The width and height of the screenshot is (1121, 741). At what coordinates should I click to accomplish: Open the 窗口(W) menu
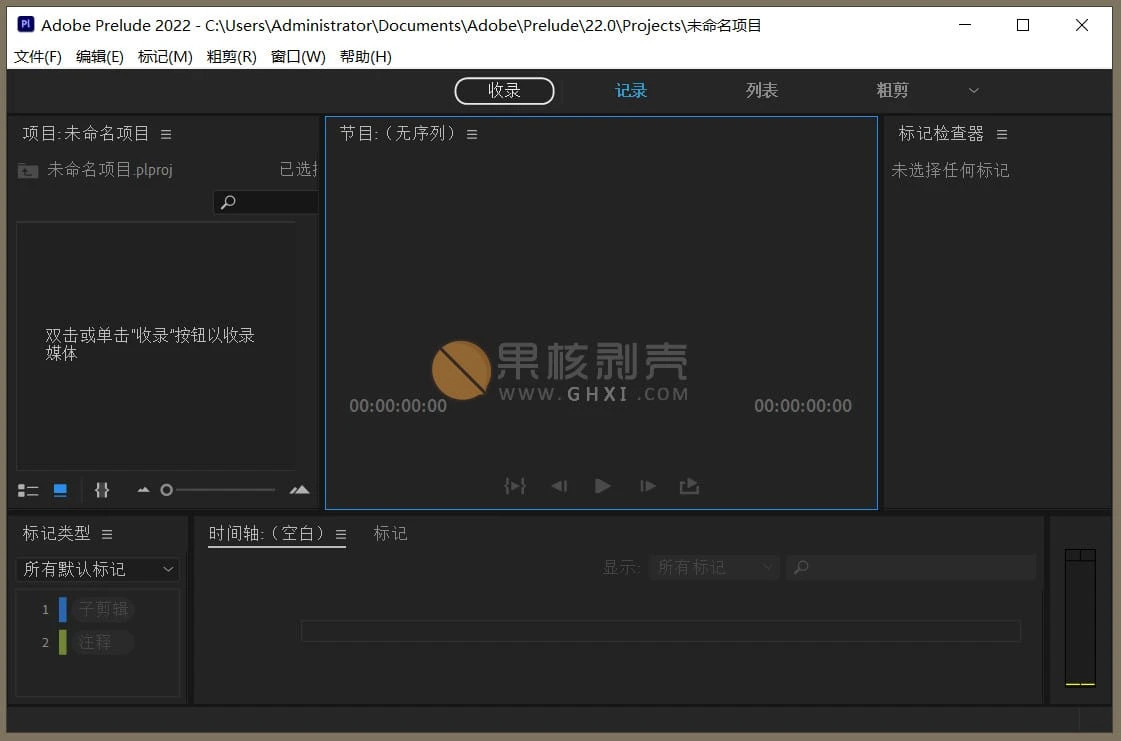pos(298,57)
